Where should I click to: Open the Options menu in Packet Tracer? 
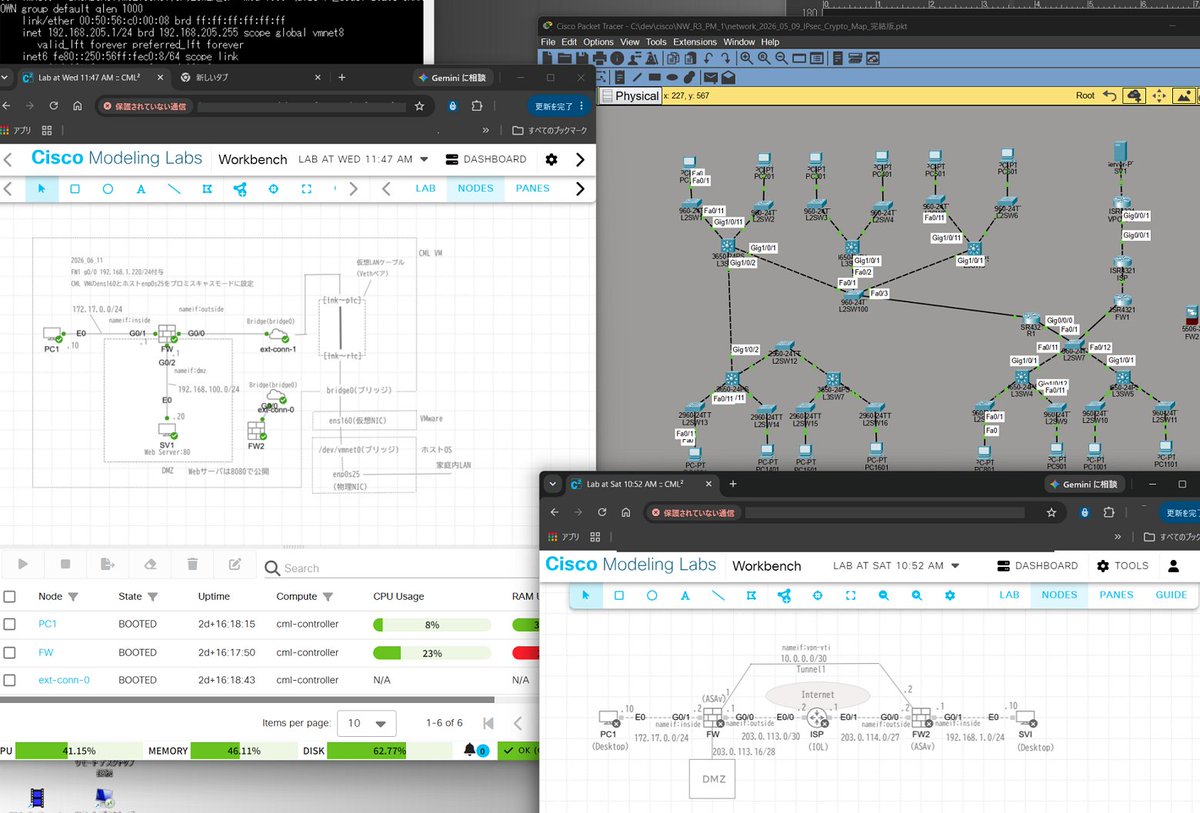tap(598, 42)
